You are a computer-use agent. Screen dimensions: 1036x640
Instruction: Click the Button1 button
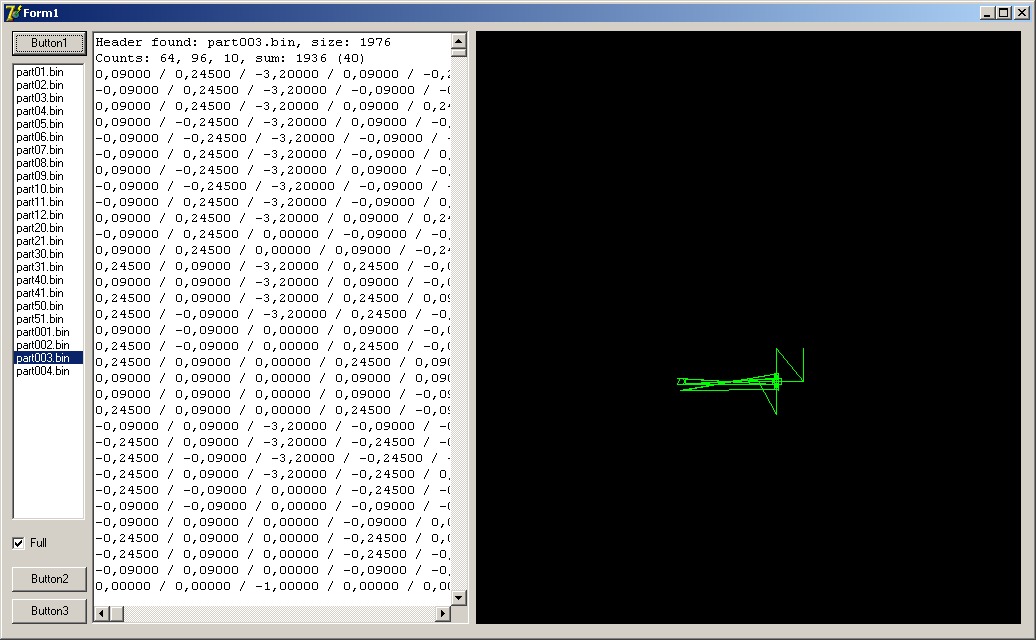(49, 43)
